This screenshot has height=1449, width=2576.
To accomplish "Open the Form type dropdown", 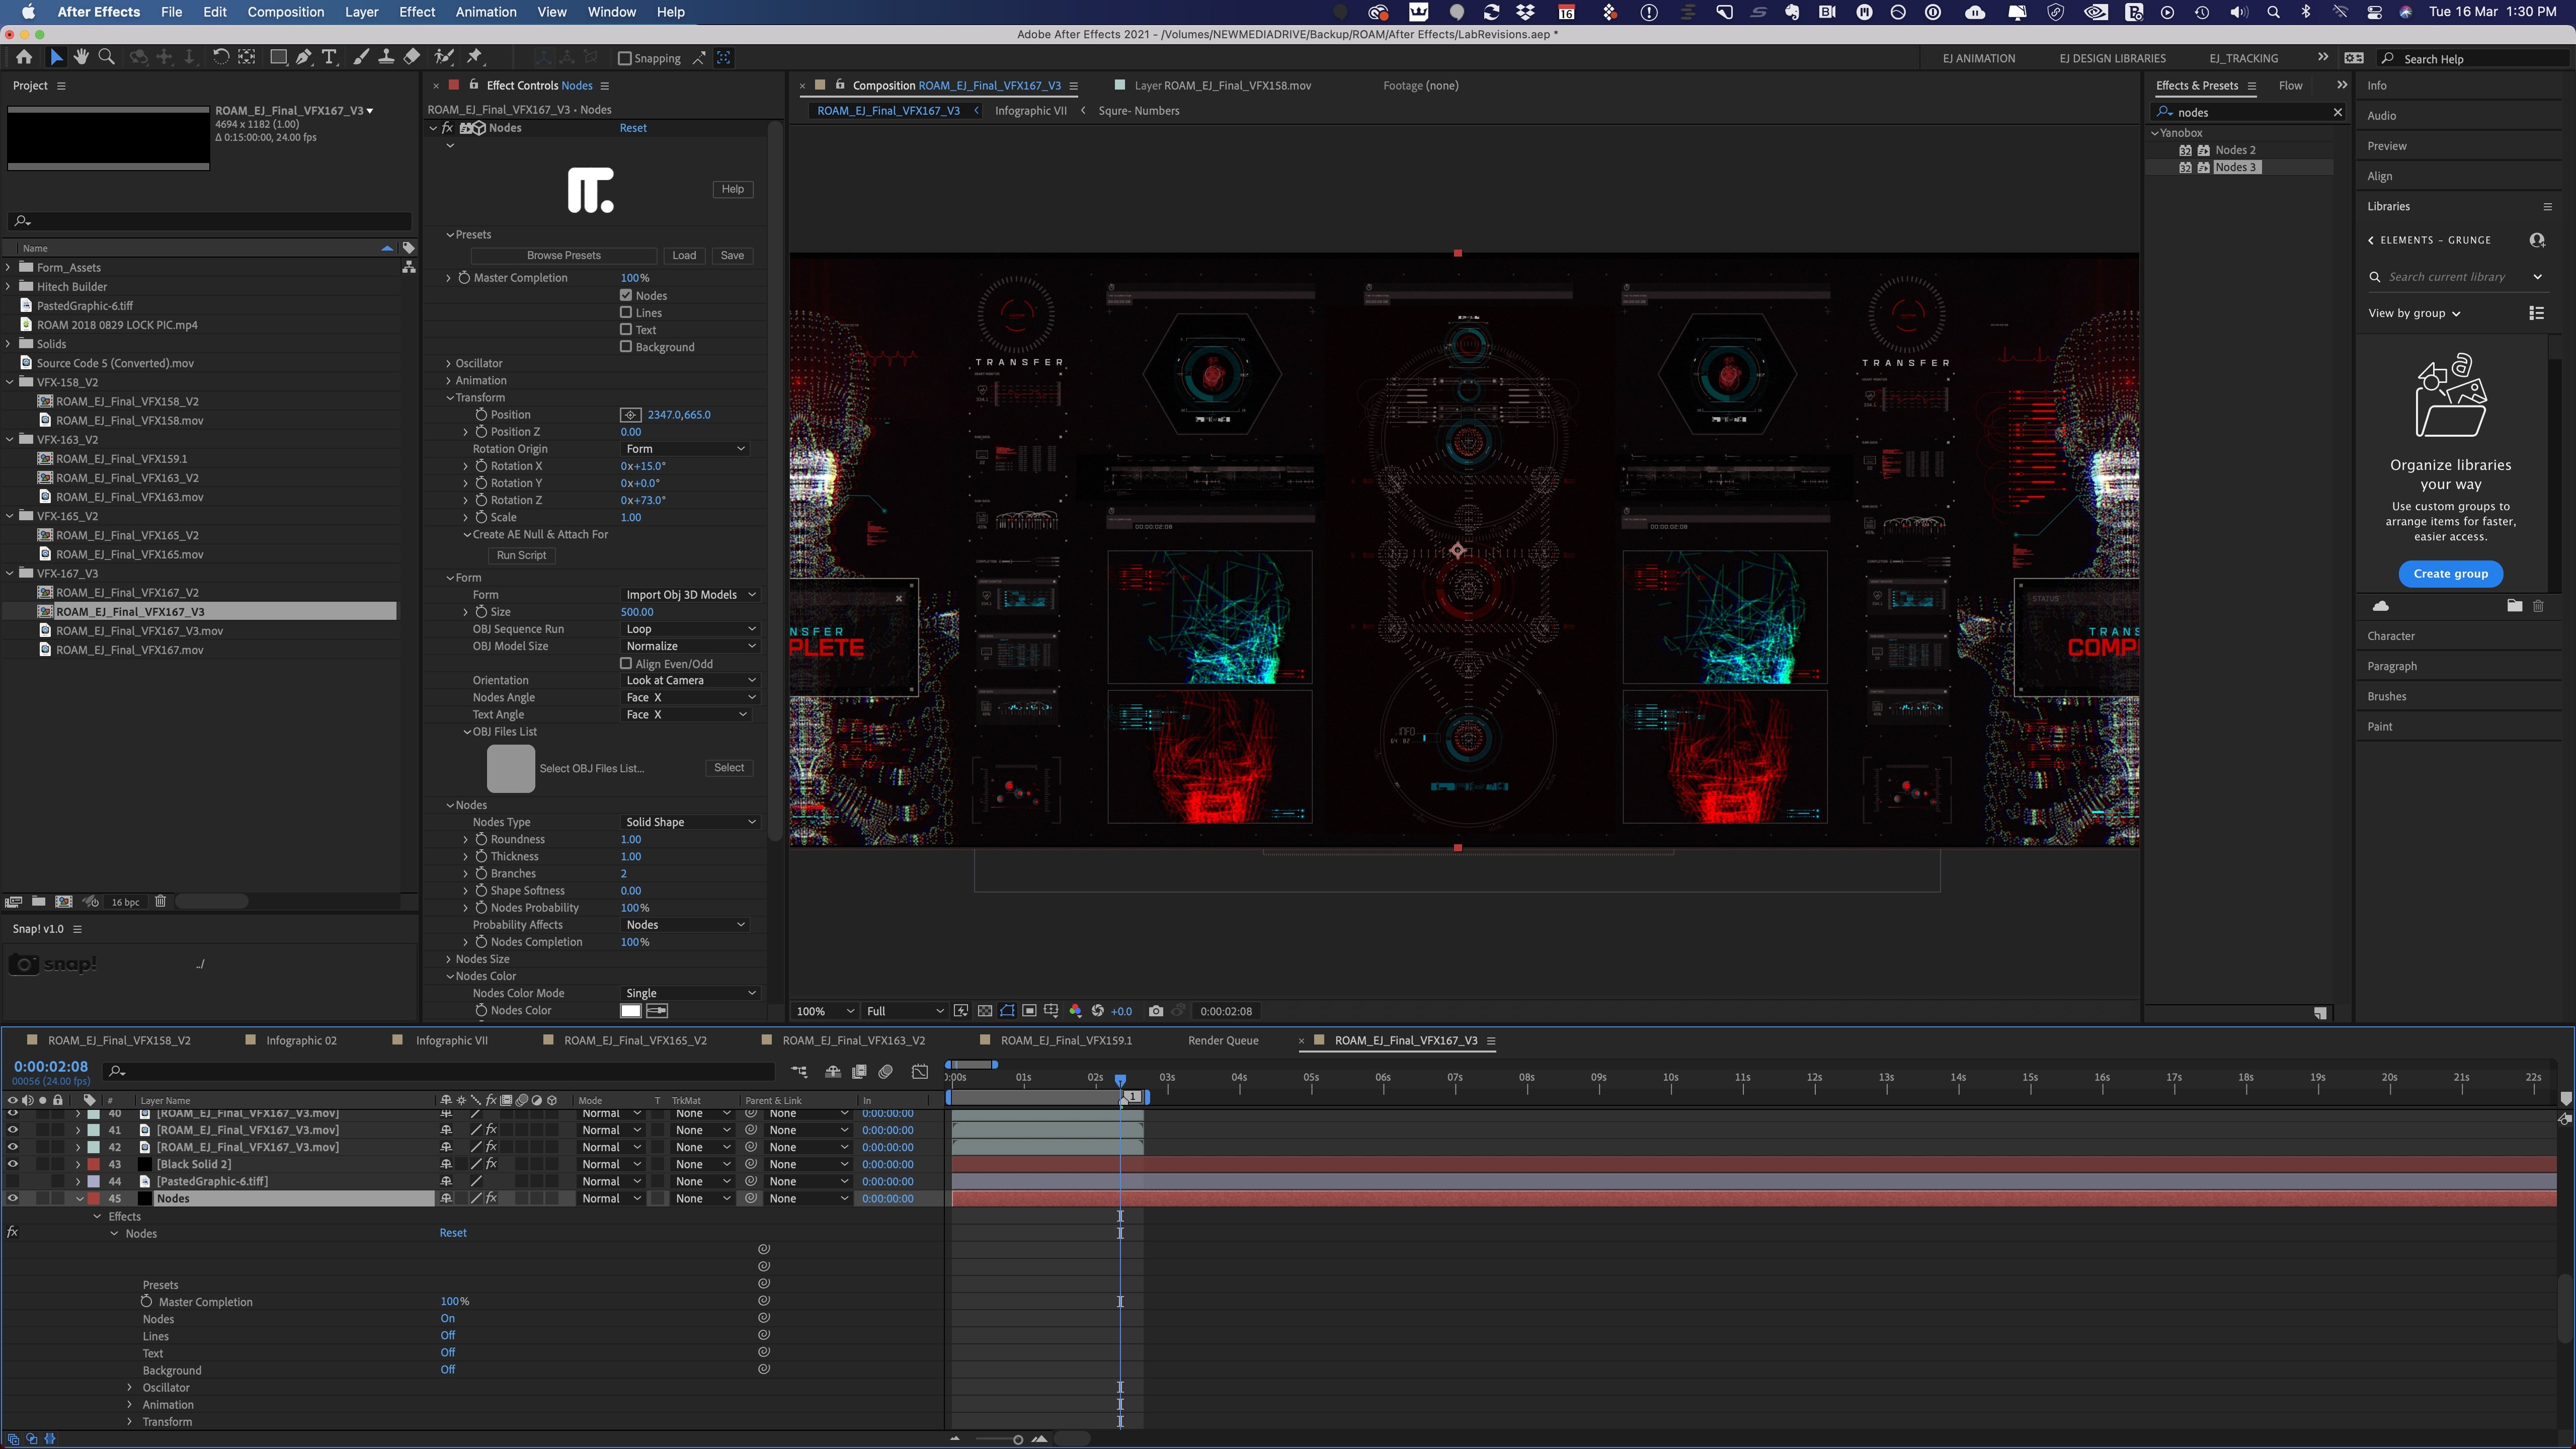I will [690, 594].
